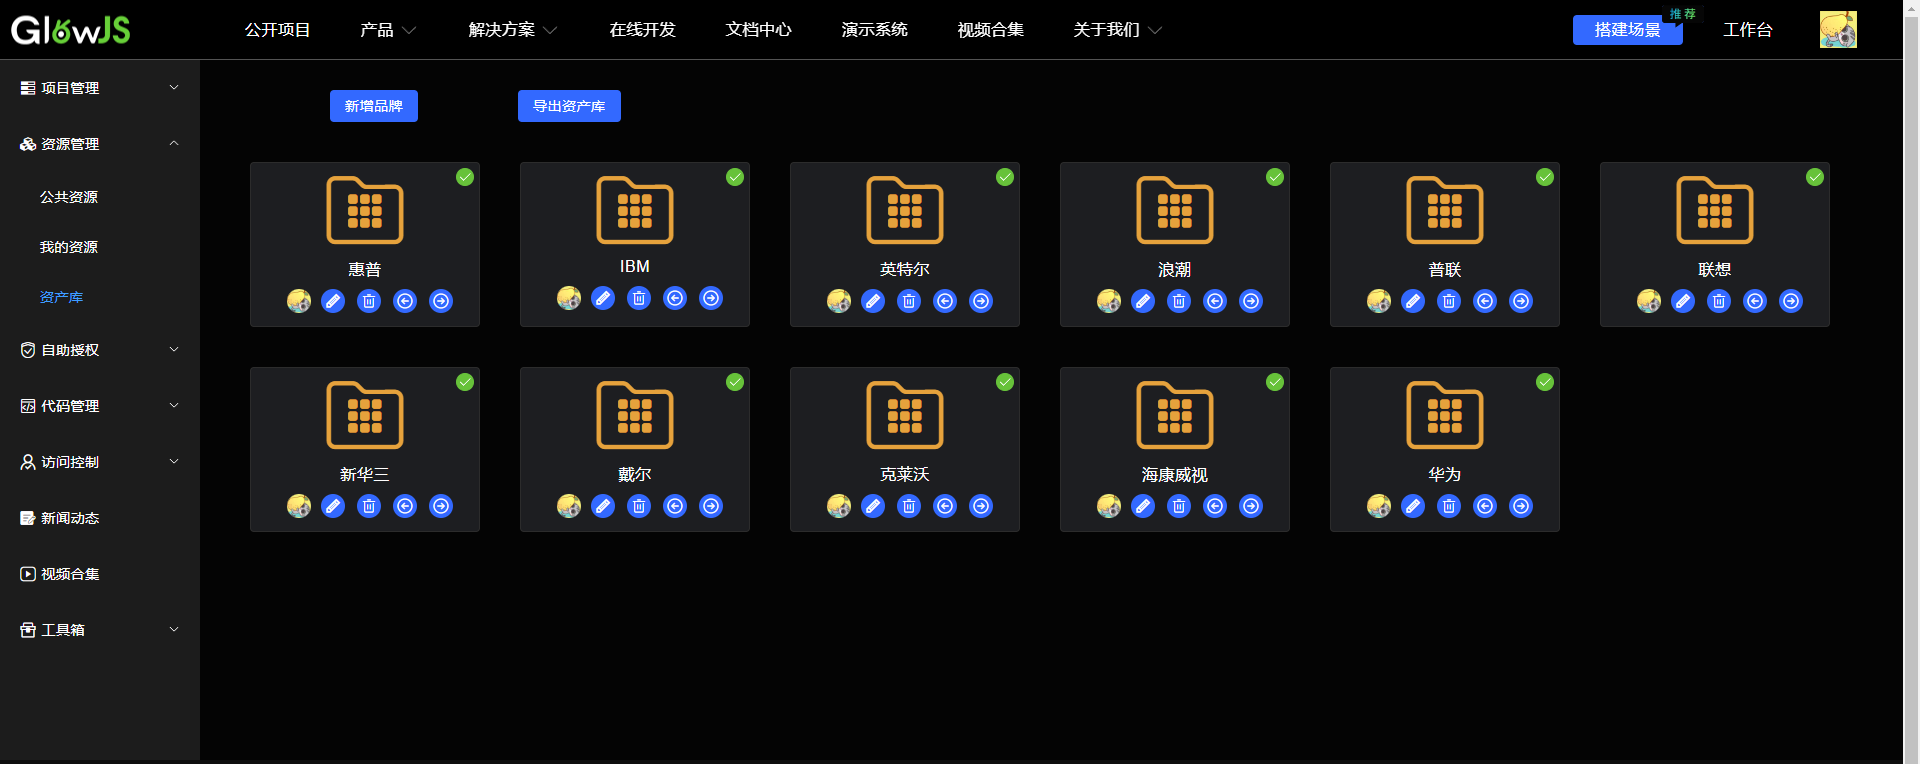
Task: Click the 搭建场景 button
Action: coord(1628,30)
